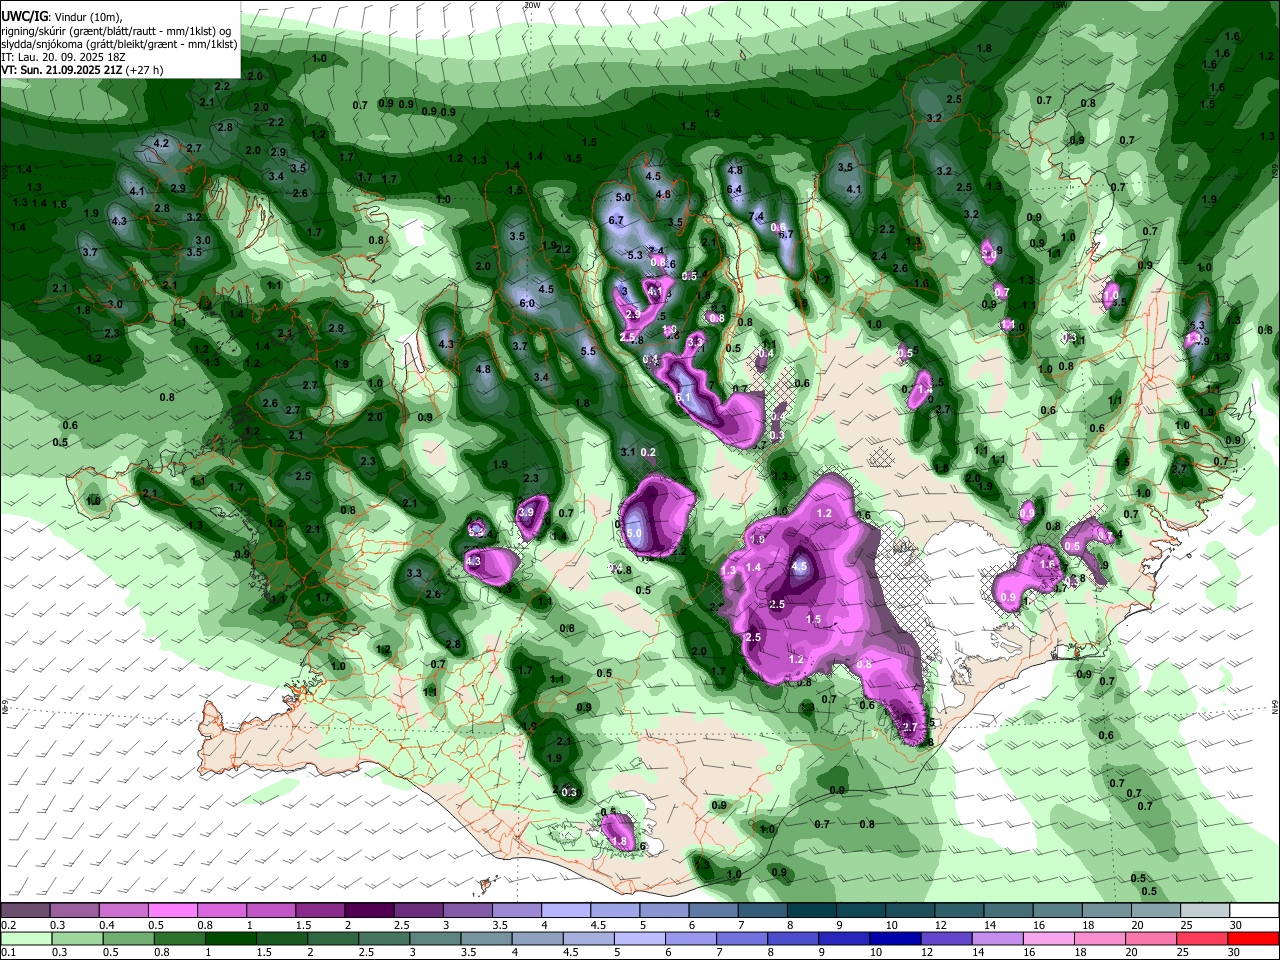Click the 'slydda/snjókoma' legend description line

(x=119, y=44)
